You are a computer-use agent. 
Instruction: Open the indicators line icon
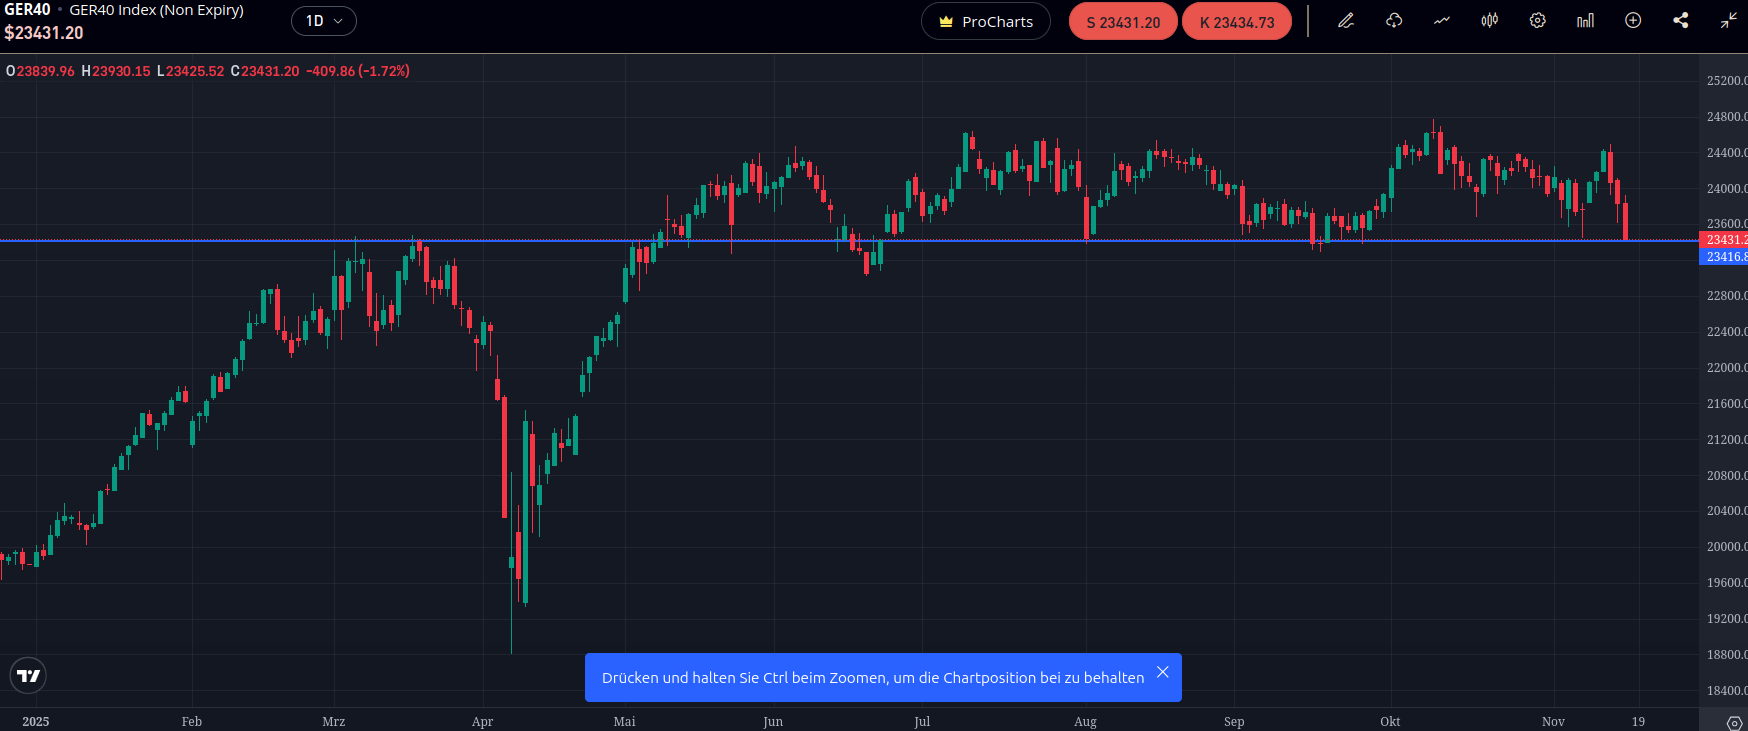tap(1441, 21)
